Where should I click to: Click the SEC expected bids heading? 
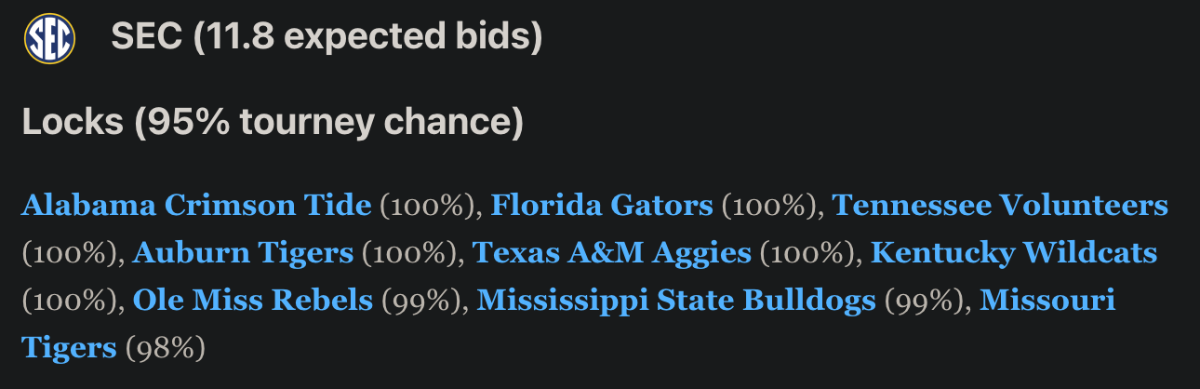click(327, 38)
